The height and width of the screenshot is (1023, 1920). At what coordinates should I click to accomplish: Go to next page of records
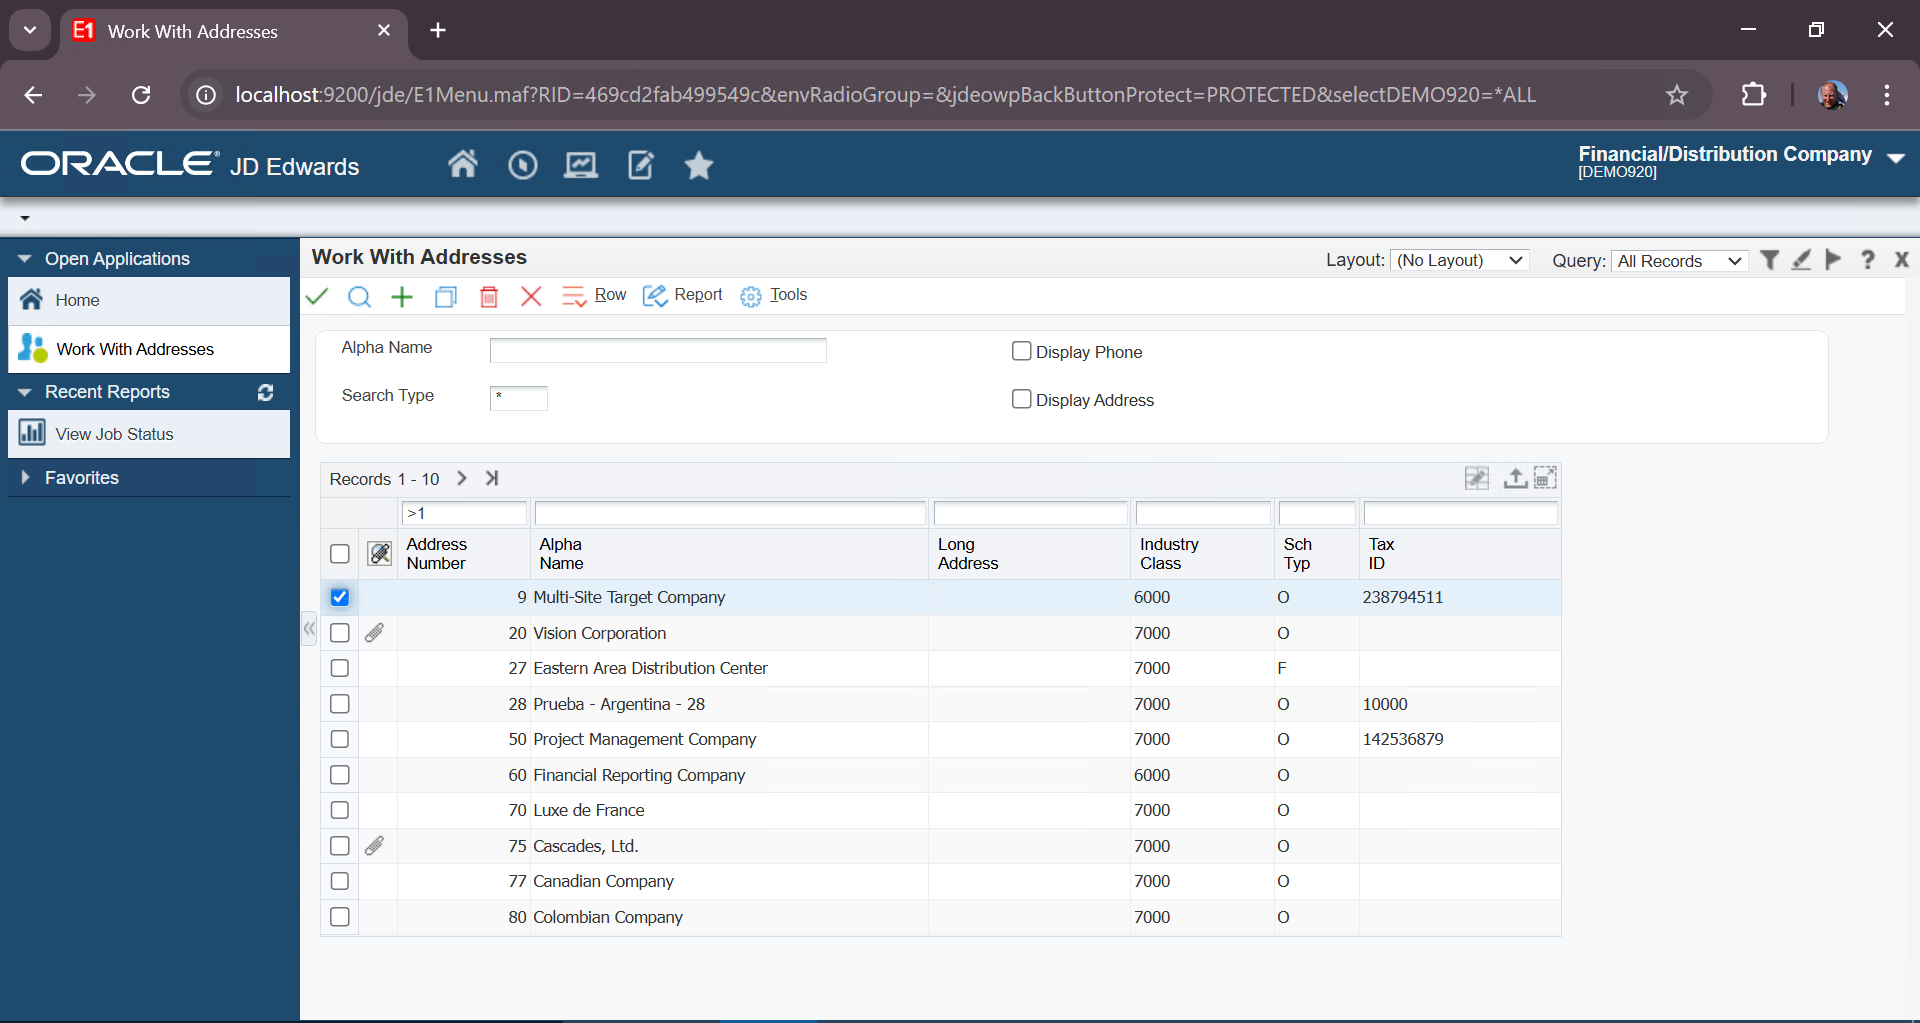[x=462, y=478]
